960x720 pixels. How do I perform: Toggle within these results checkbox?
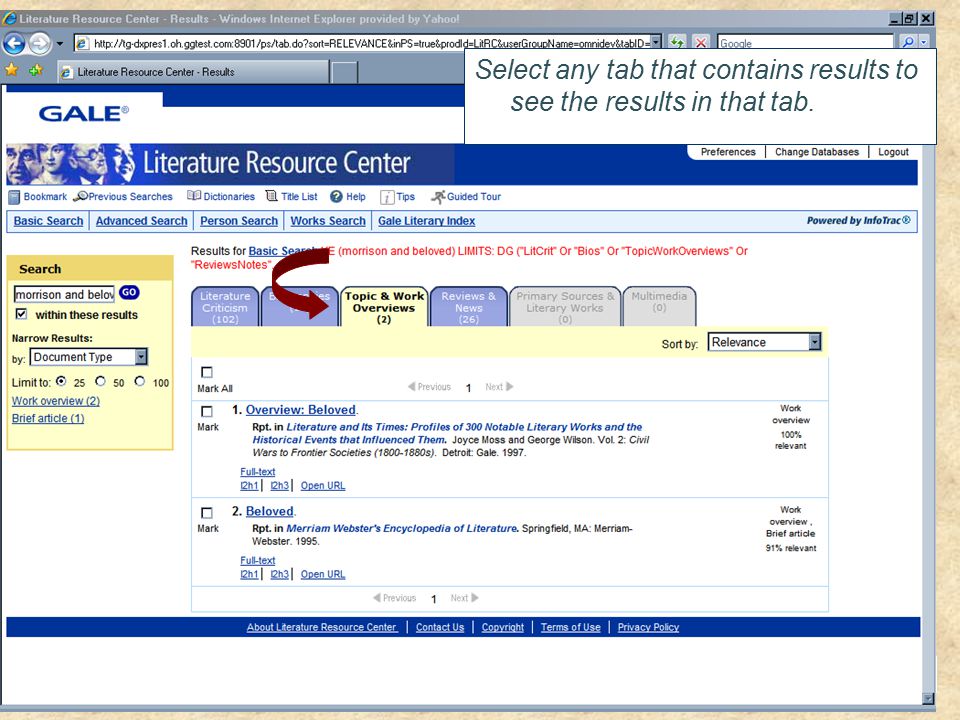(x=21, y=314)
